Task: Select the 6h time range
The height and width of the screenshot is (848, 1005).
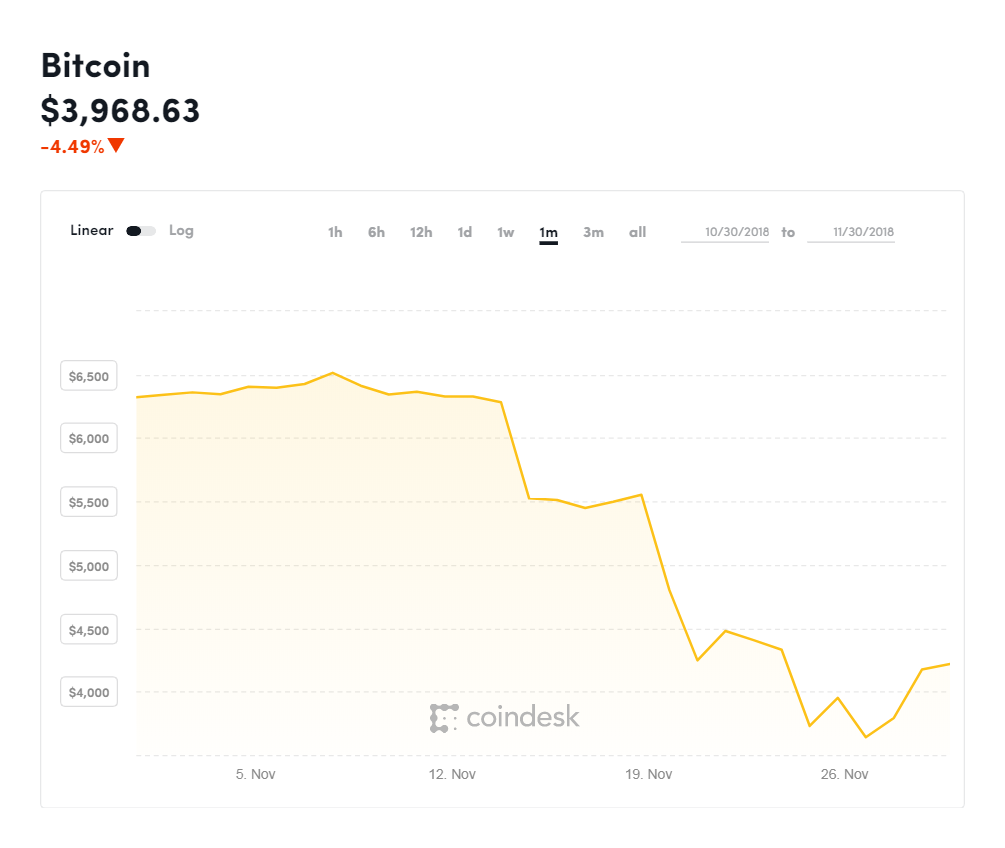Action: pos(376,231)
